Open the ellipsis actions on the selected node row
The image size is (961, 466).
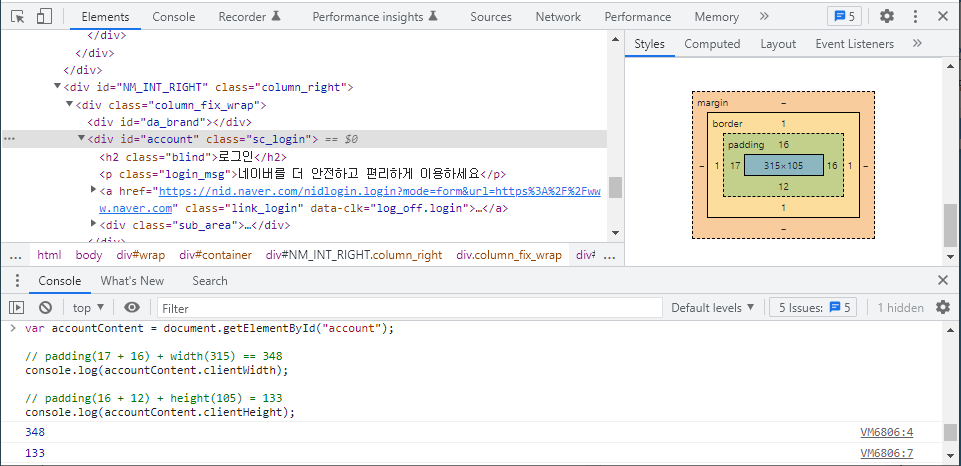coord(9,139)
